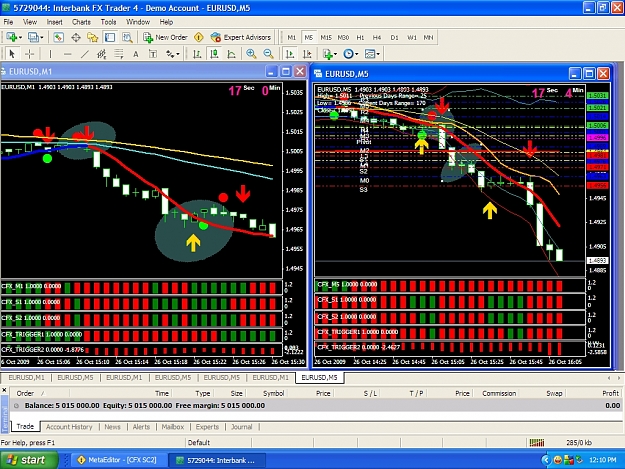Select the arrow Cursor tool
The image size is (625, 469).
12,54
